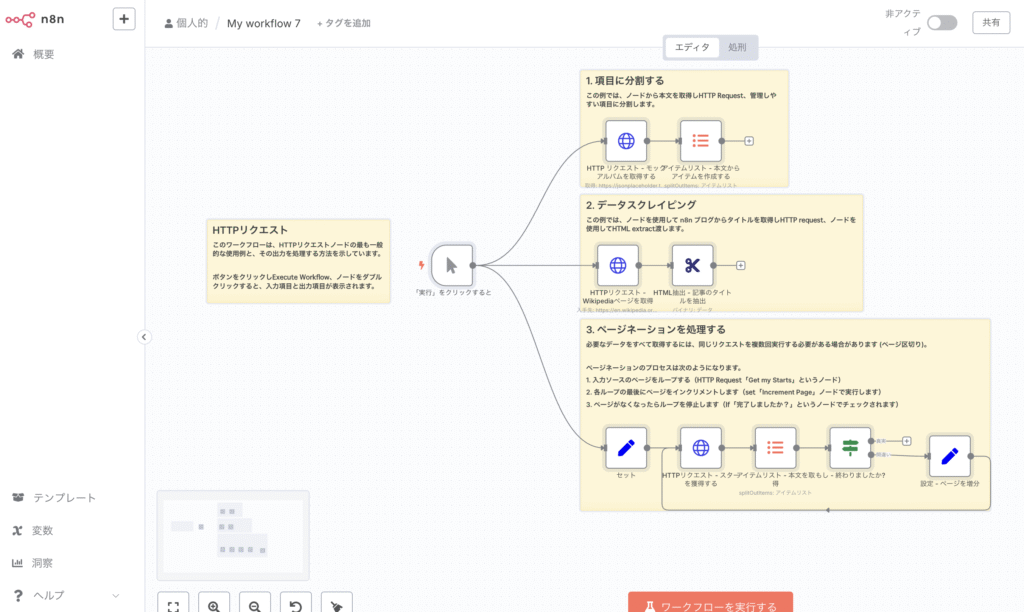Click the globe HTTP node in section 1
The image size is (1024, 612).
click(x=626, y=141)
